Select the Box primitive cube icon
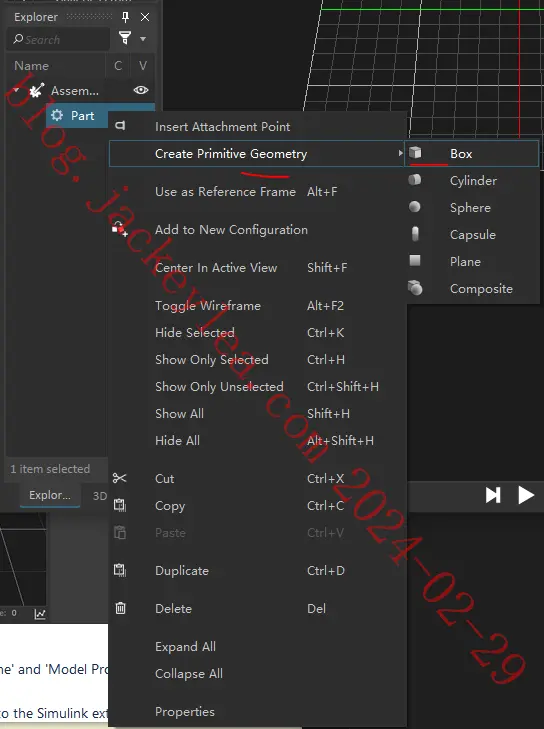 click(415, 153)
